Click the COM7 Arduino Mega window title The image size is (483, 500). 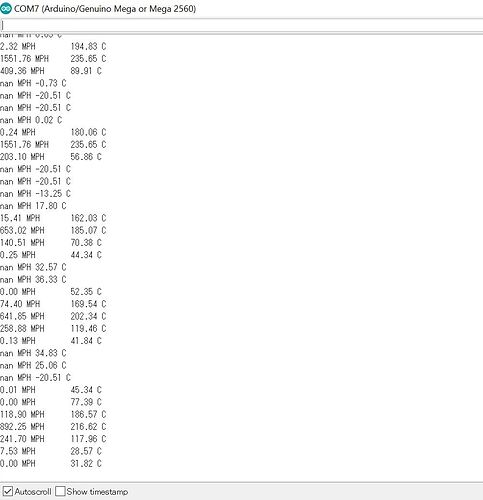tap(105, 9)
